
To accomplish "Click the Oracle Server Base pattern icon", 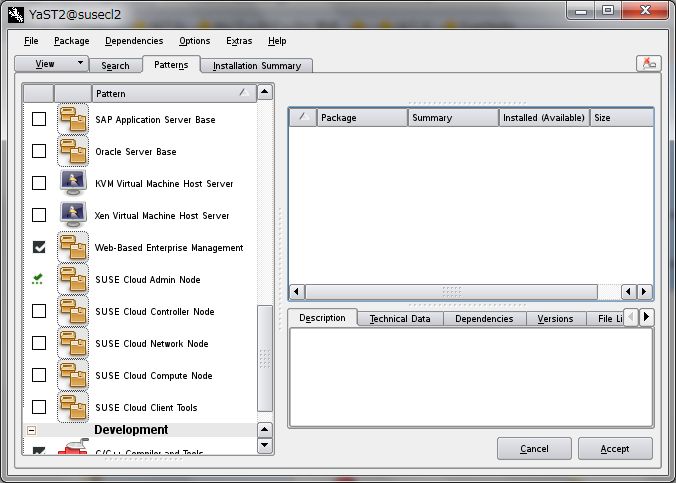I will (73, 151).
